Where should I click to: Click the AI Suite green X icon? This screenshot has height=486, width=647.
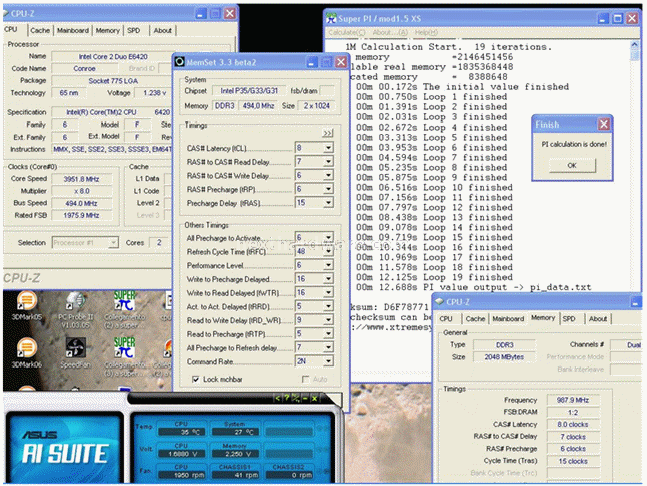(x=314, y=398)
